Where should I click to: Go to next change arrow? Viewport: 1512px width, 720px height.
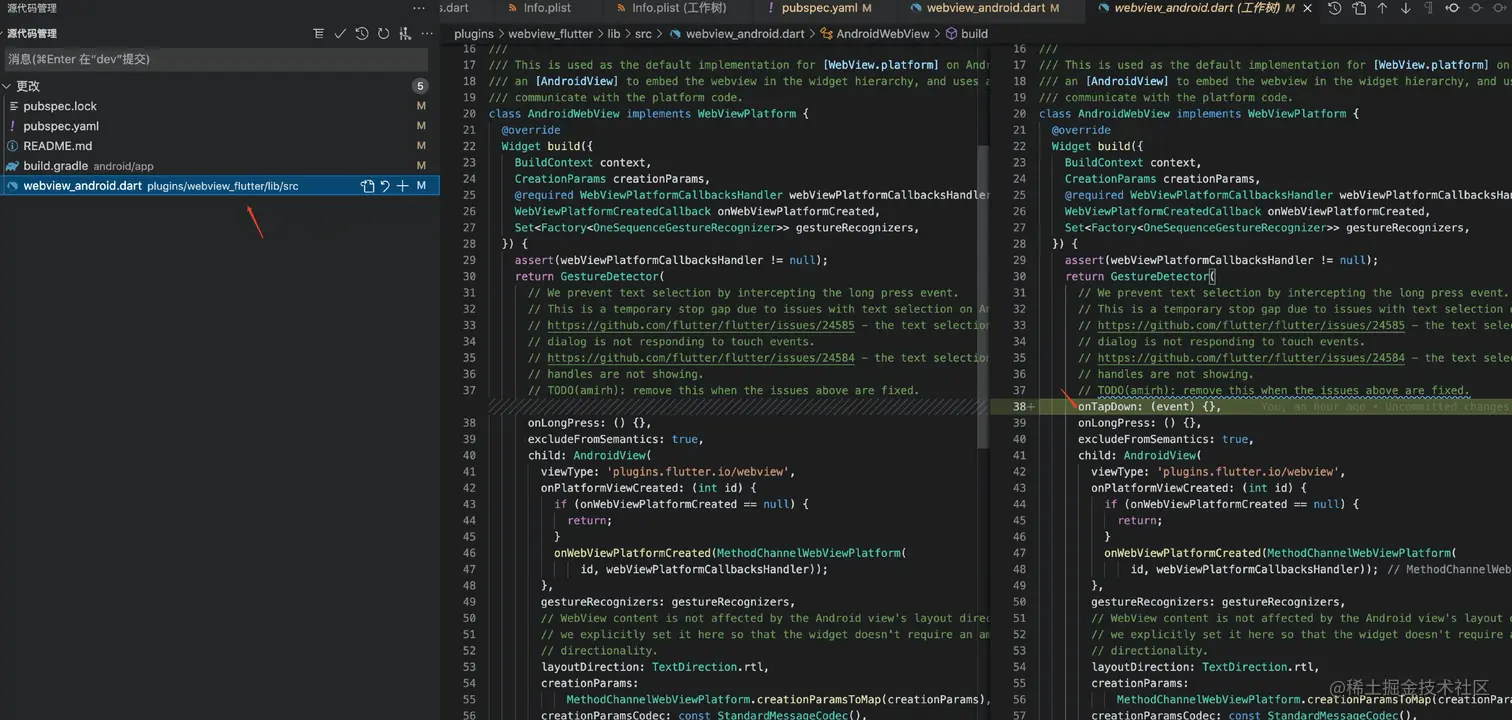[x=1405, y=8]
